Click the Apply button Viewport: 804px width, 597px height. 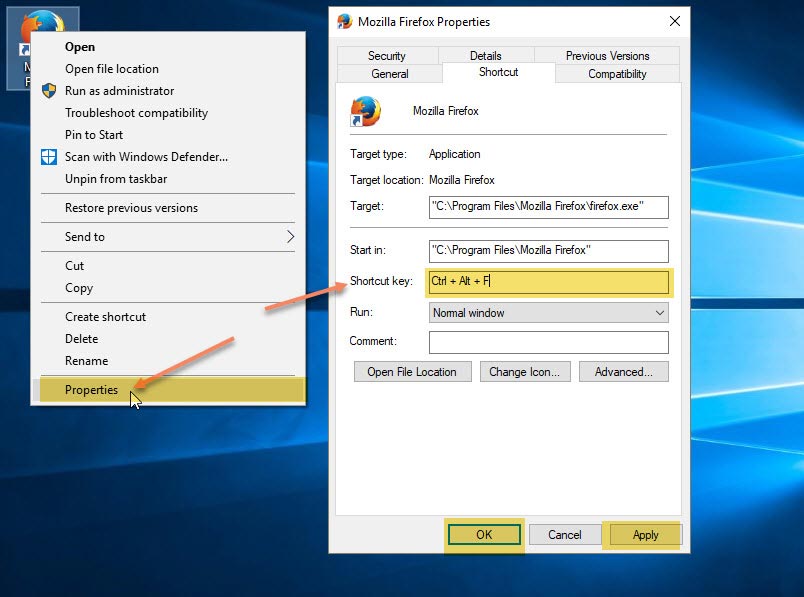click(645, 535)
